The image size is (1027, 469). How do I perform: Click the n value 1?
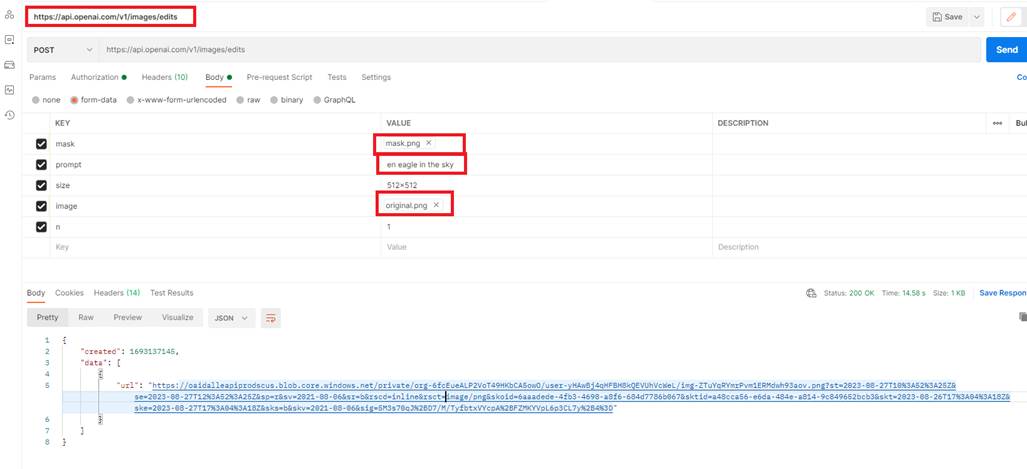tap(389, 227)
